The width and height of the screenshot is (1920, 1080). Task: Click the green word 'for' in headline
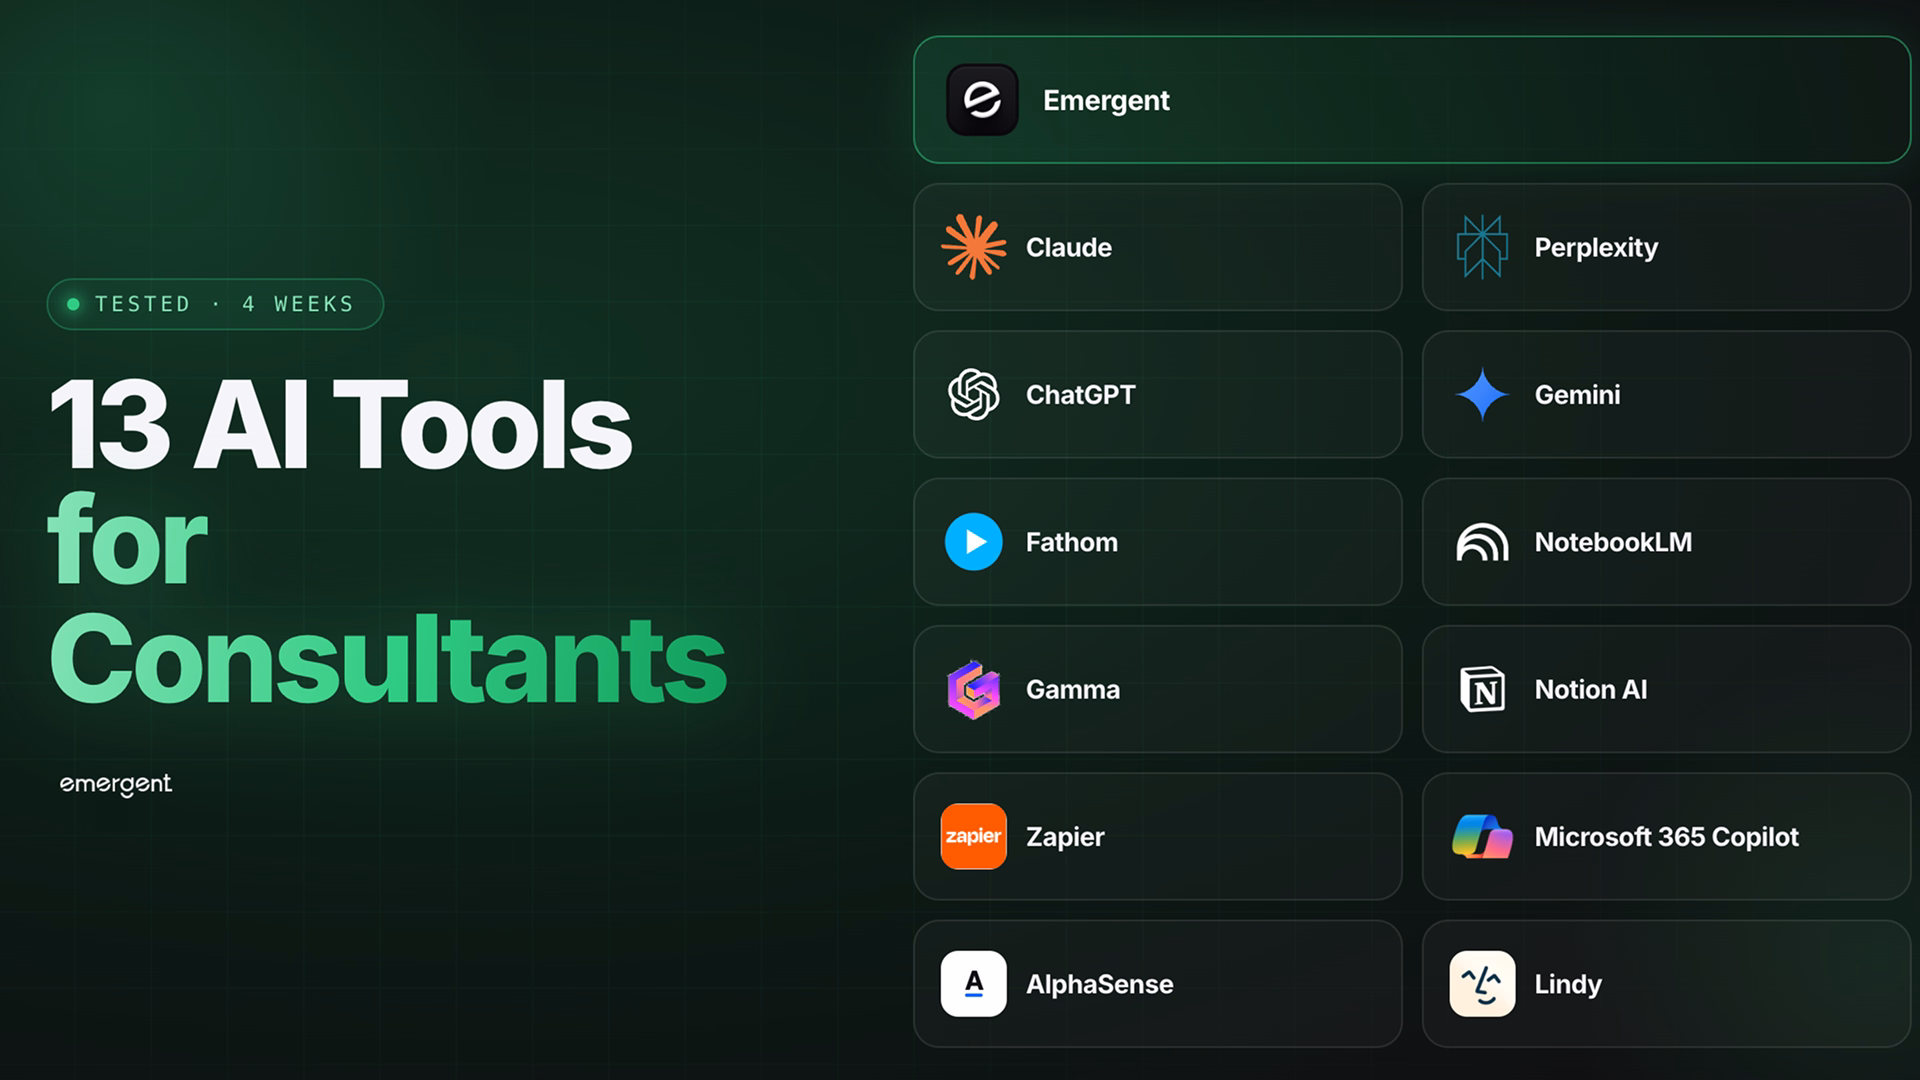pyautogui.click(x=127, y=540)
